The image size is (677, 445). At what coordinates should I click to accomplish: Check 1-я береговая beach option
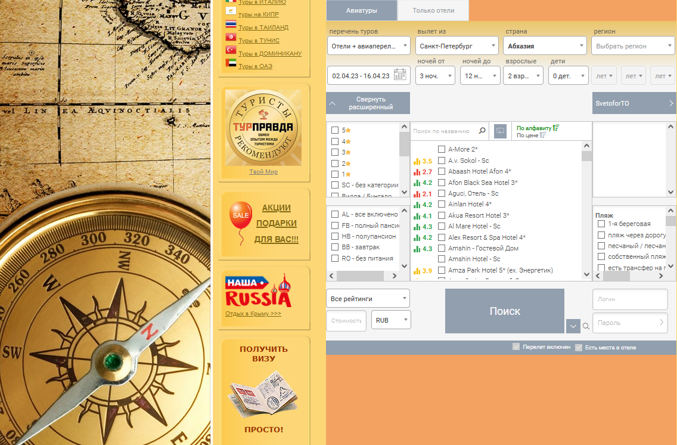click(x=601, y=224)
